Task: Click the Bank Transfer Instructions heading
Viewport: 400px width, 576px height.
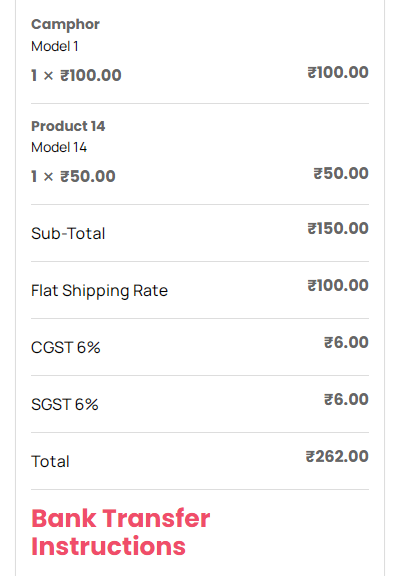Action: pyautogui.click(x=120, y=532)
